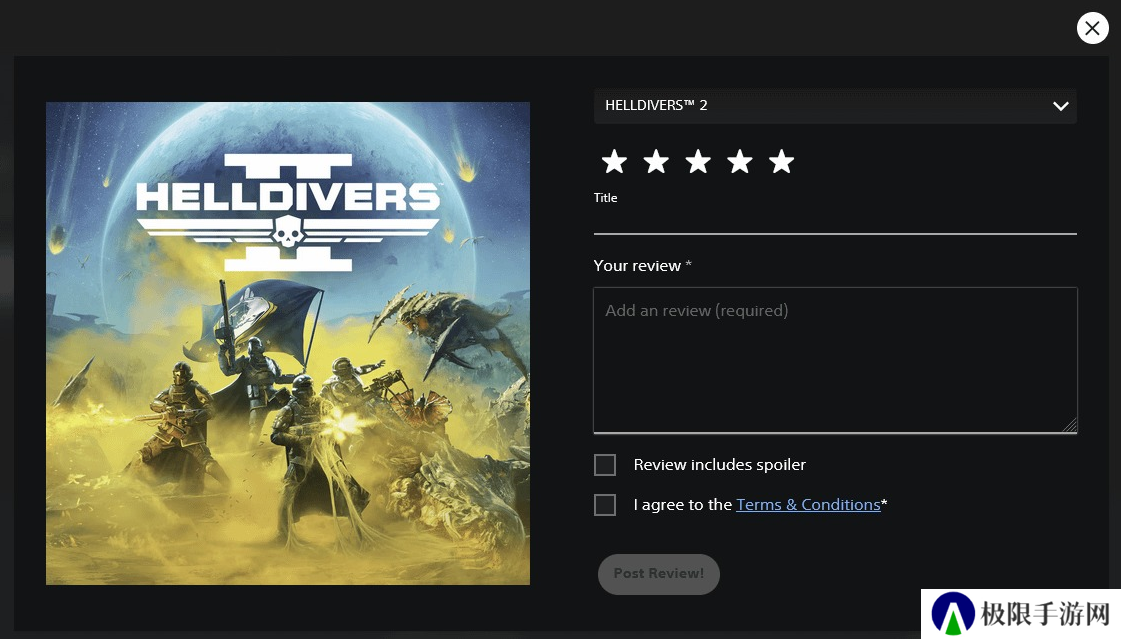Choose the third star rating
Viewport: 1121px width, 639px height.
coord(698,162)
